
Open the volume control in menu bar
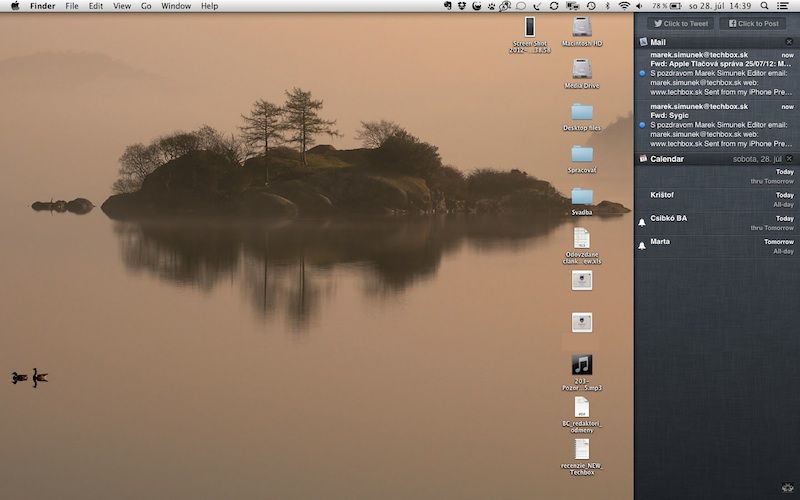coord(640,6)
